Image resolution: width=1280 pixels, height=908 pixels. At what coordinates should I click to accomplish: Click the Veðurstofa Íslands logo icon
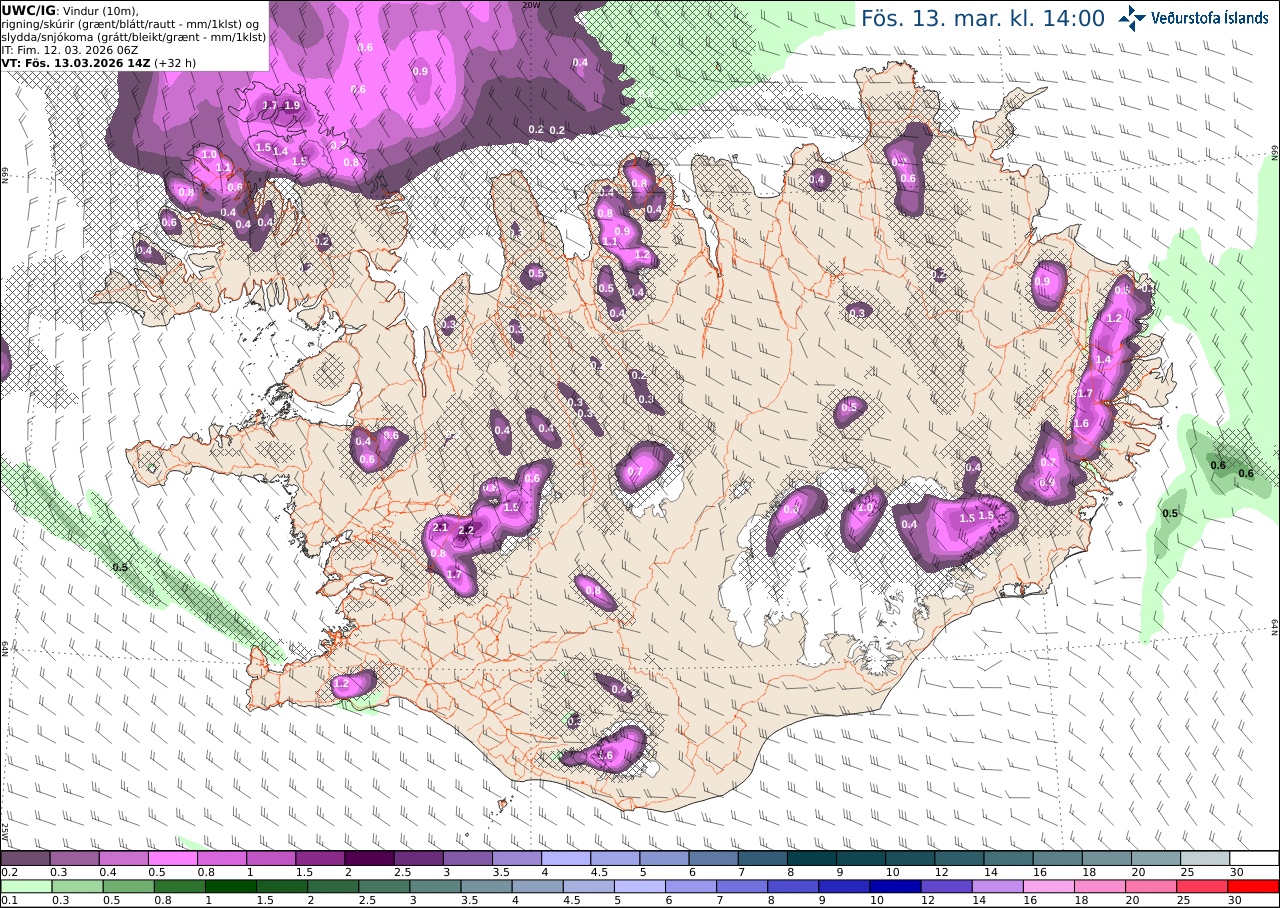[1133, 17]
